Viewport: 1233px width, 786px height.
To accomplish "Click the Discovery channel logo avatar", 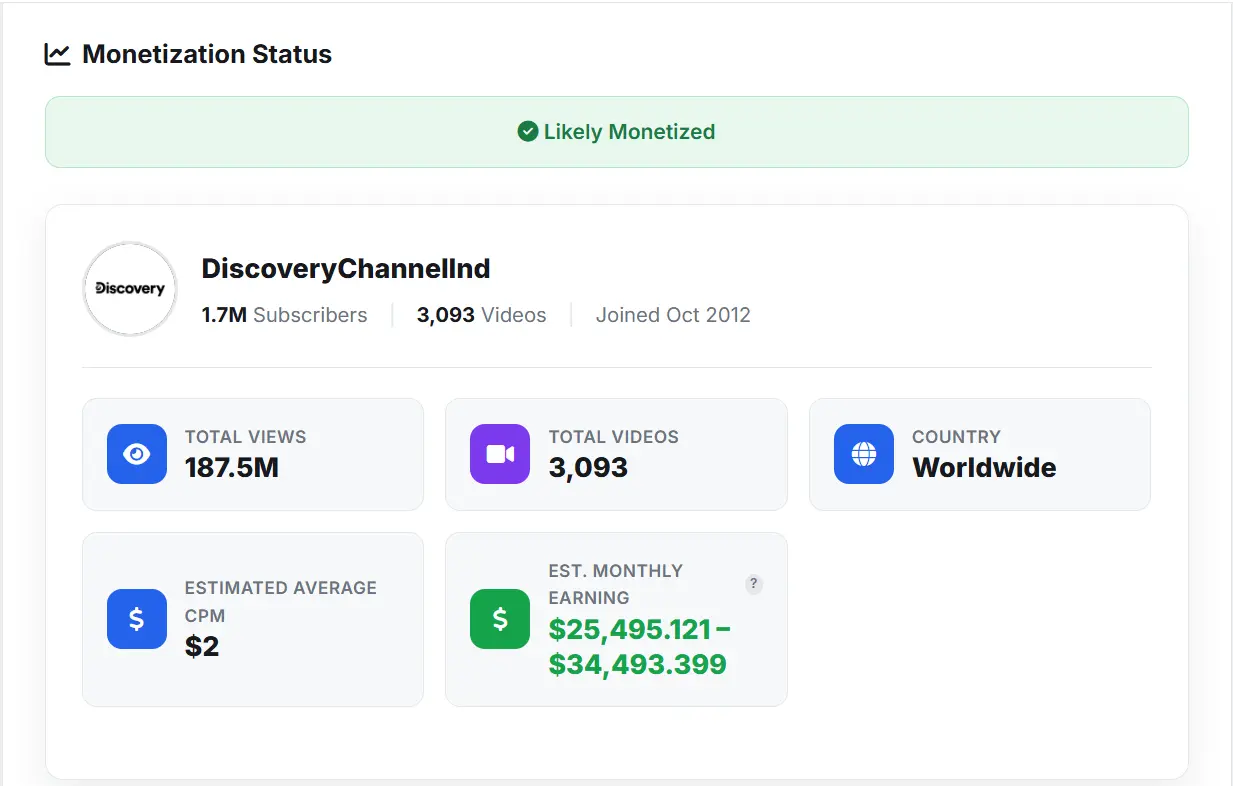I will coord(130,289).
